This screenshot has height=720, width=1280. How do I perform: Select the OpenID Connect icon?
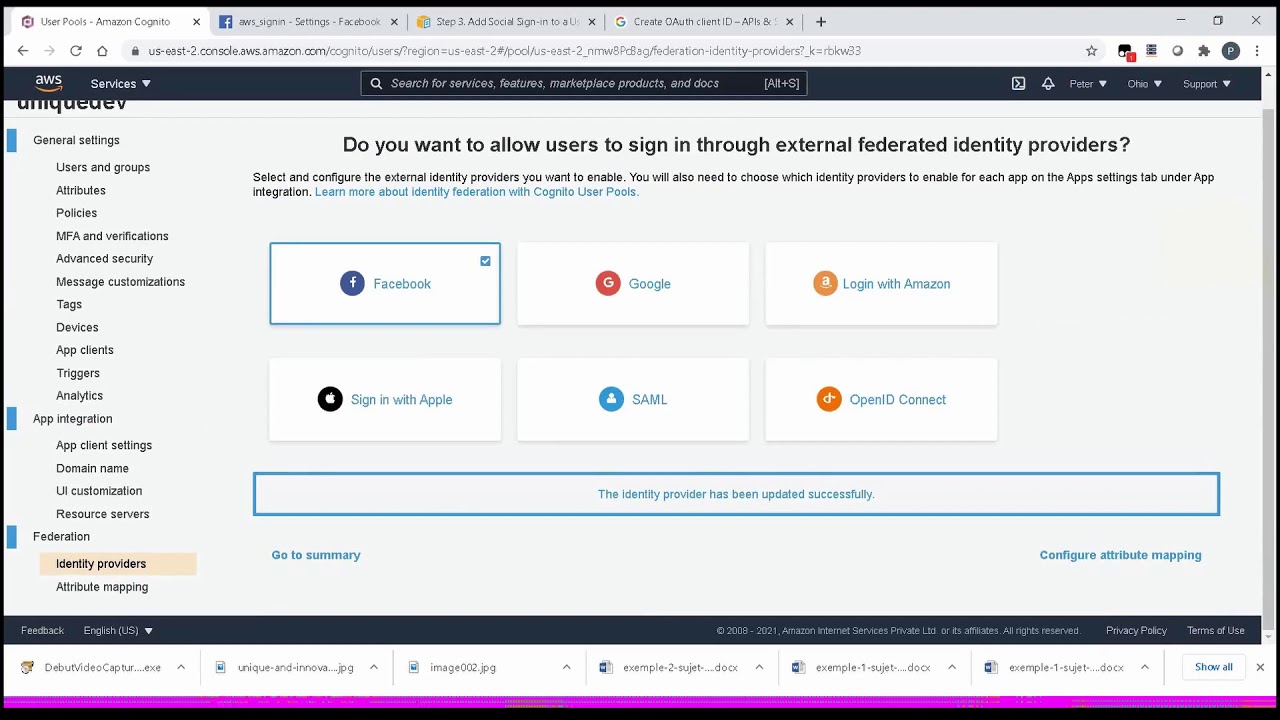tap(829, 399)
